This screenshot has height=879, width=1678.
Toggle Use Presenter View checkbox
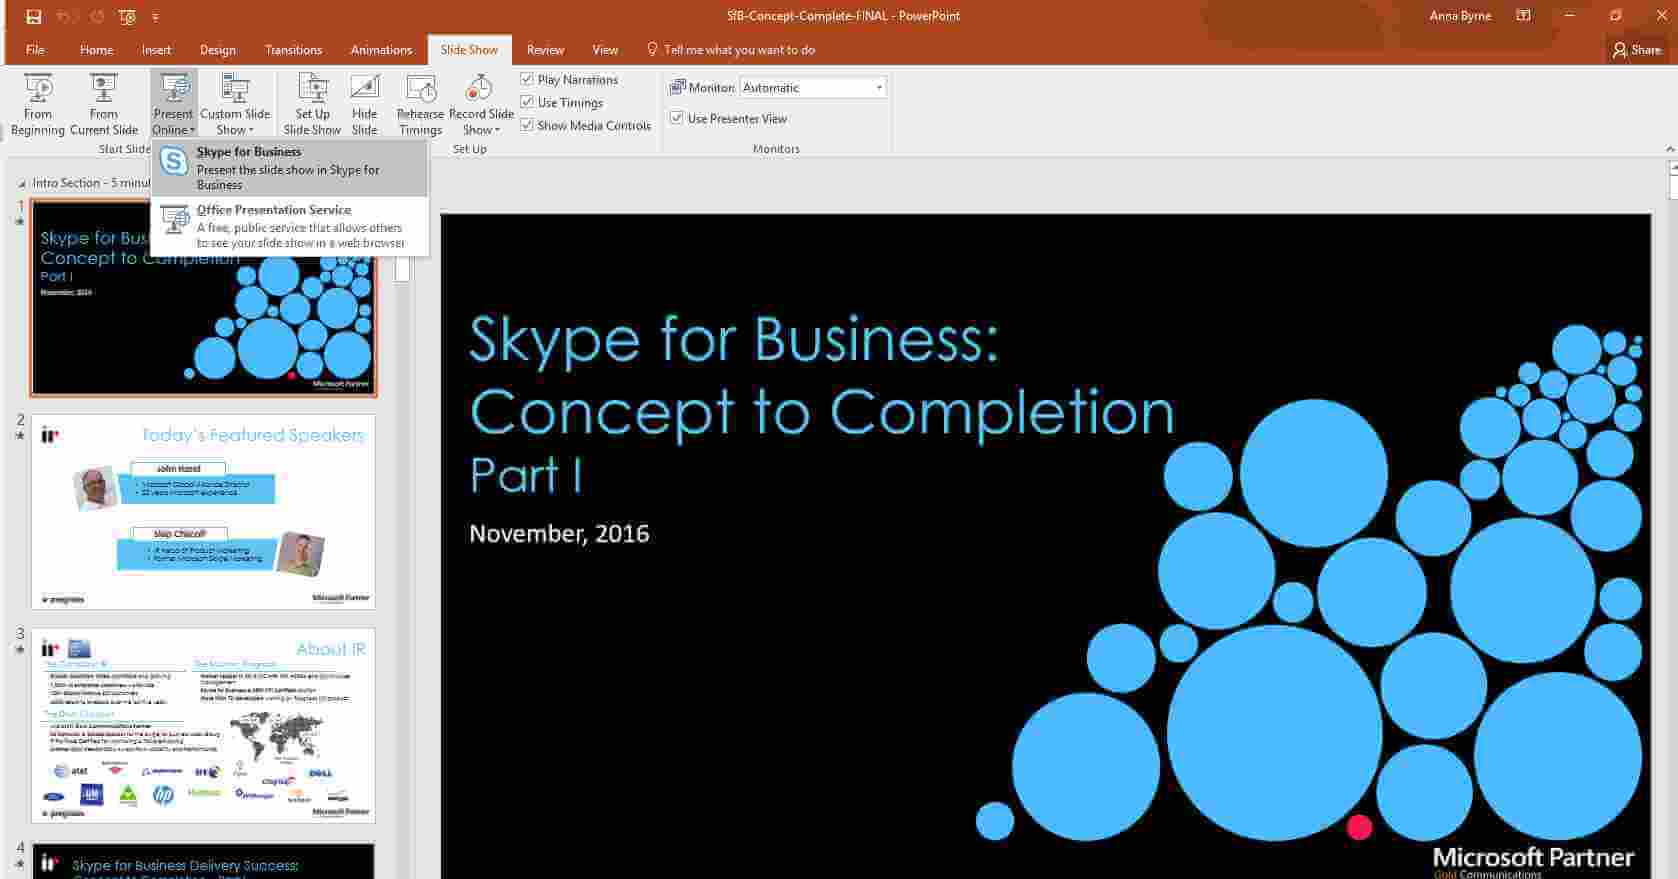pyautogui.click(x=677, y=118)
